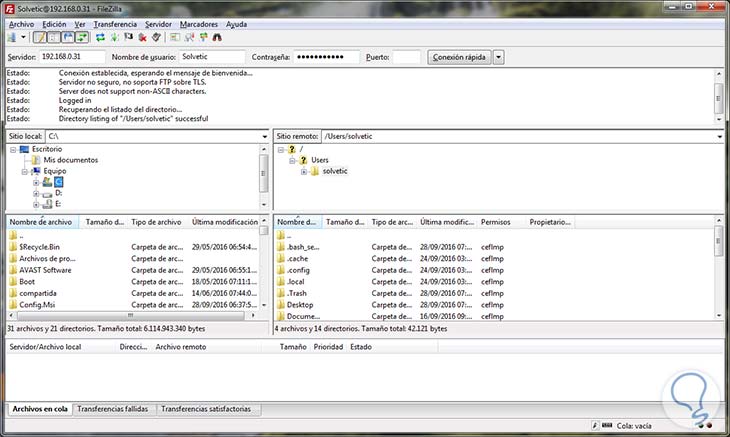
Task: Click the Conexión rápida button
Action: click(x=459, y=57)
